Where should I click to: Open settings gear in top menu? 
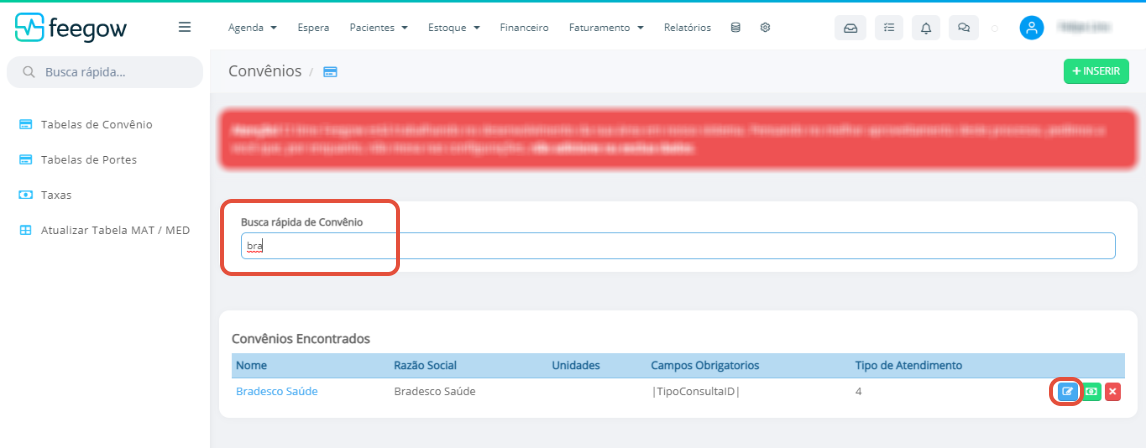(765, 28)
